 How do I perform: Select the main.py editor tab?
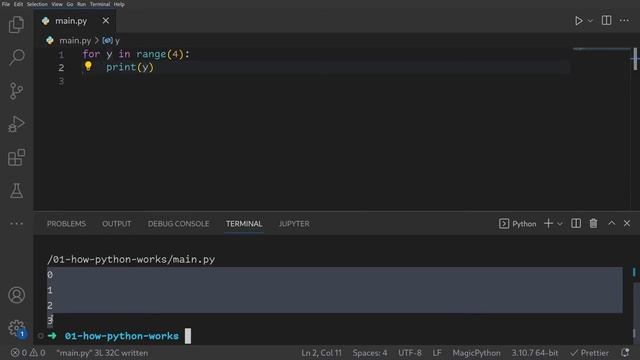pyautogui.click(x=75, y=21)
